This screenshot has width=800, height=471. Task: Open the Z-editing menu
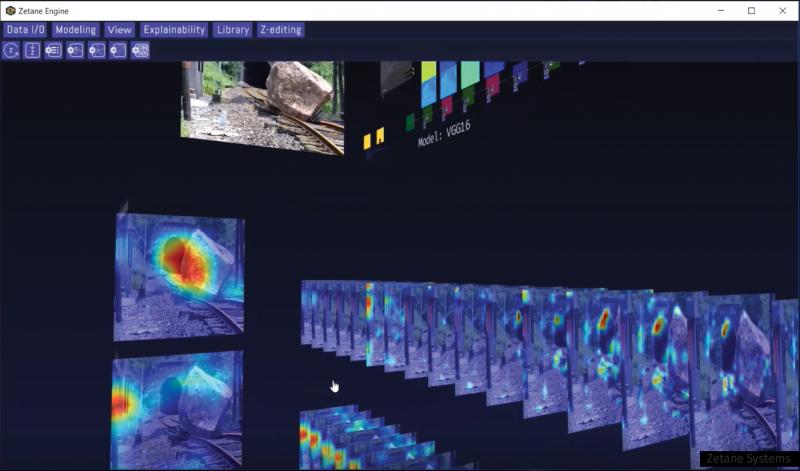click(x=281, y=30)
